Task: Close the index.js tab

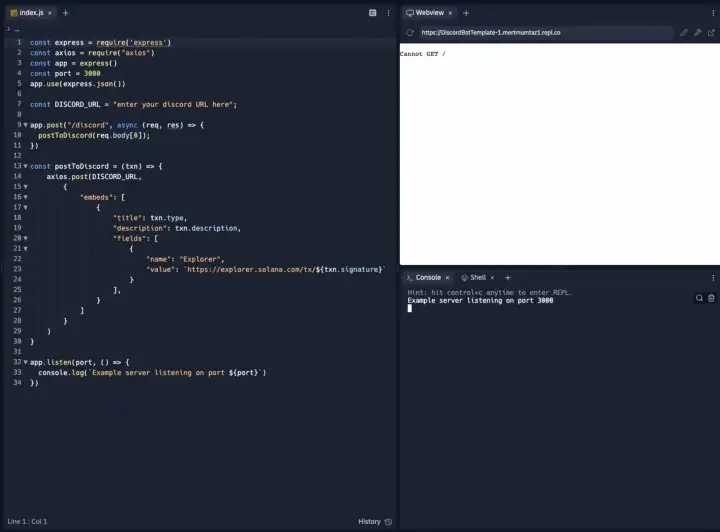Action: (x=50, y=13)
